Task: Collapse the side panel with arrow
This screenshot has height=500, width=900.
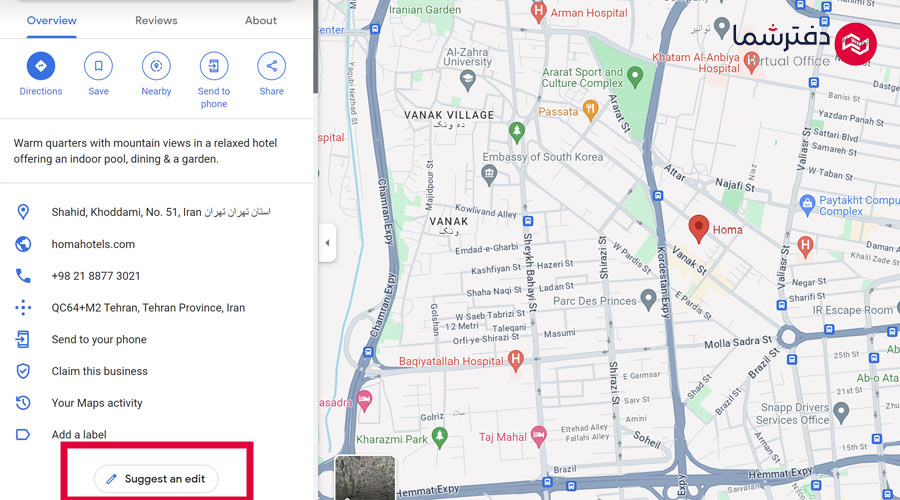Action: 327,243
